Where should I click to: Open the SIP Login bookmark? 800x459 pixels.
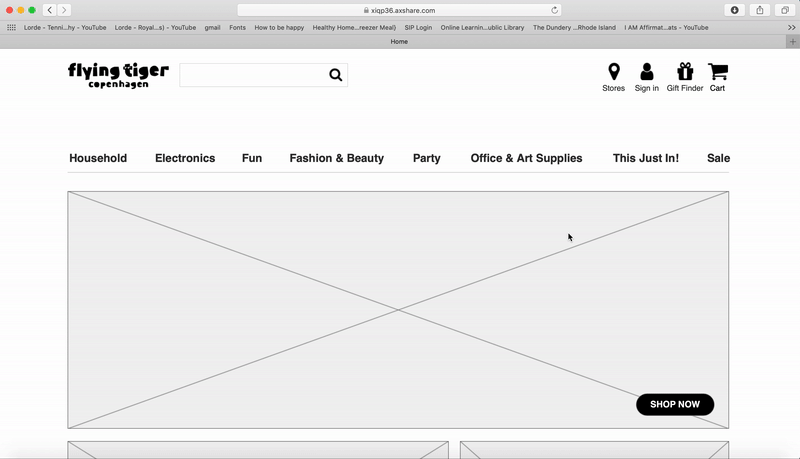click(418, 28)
